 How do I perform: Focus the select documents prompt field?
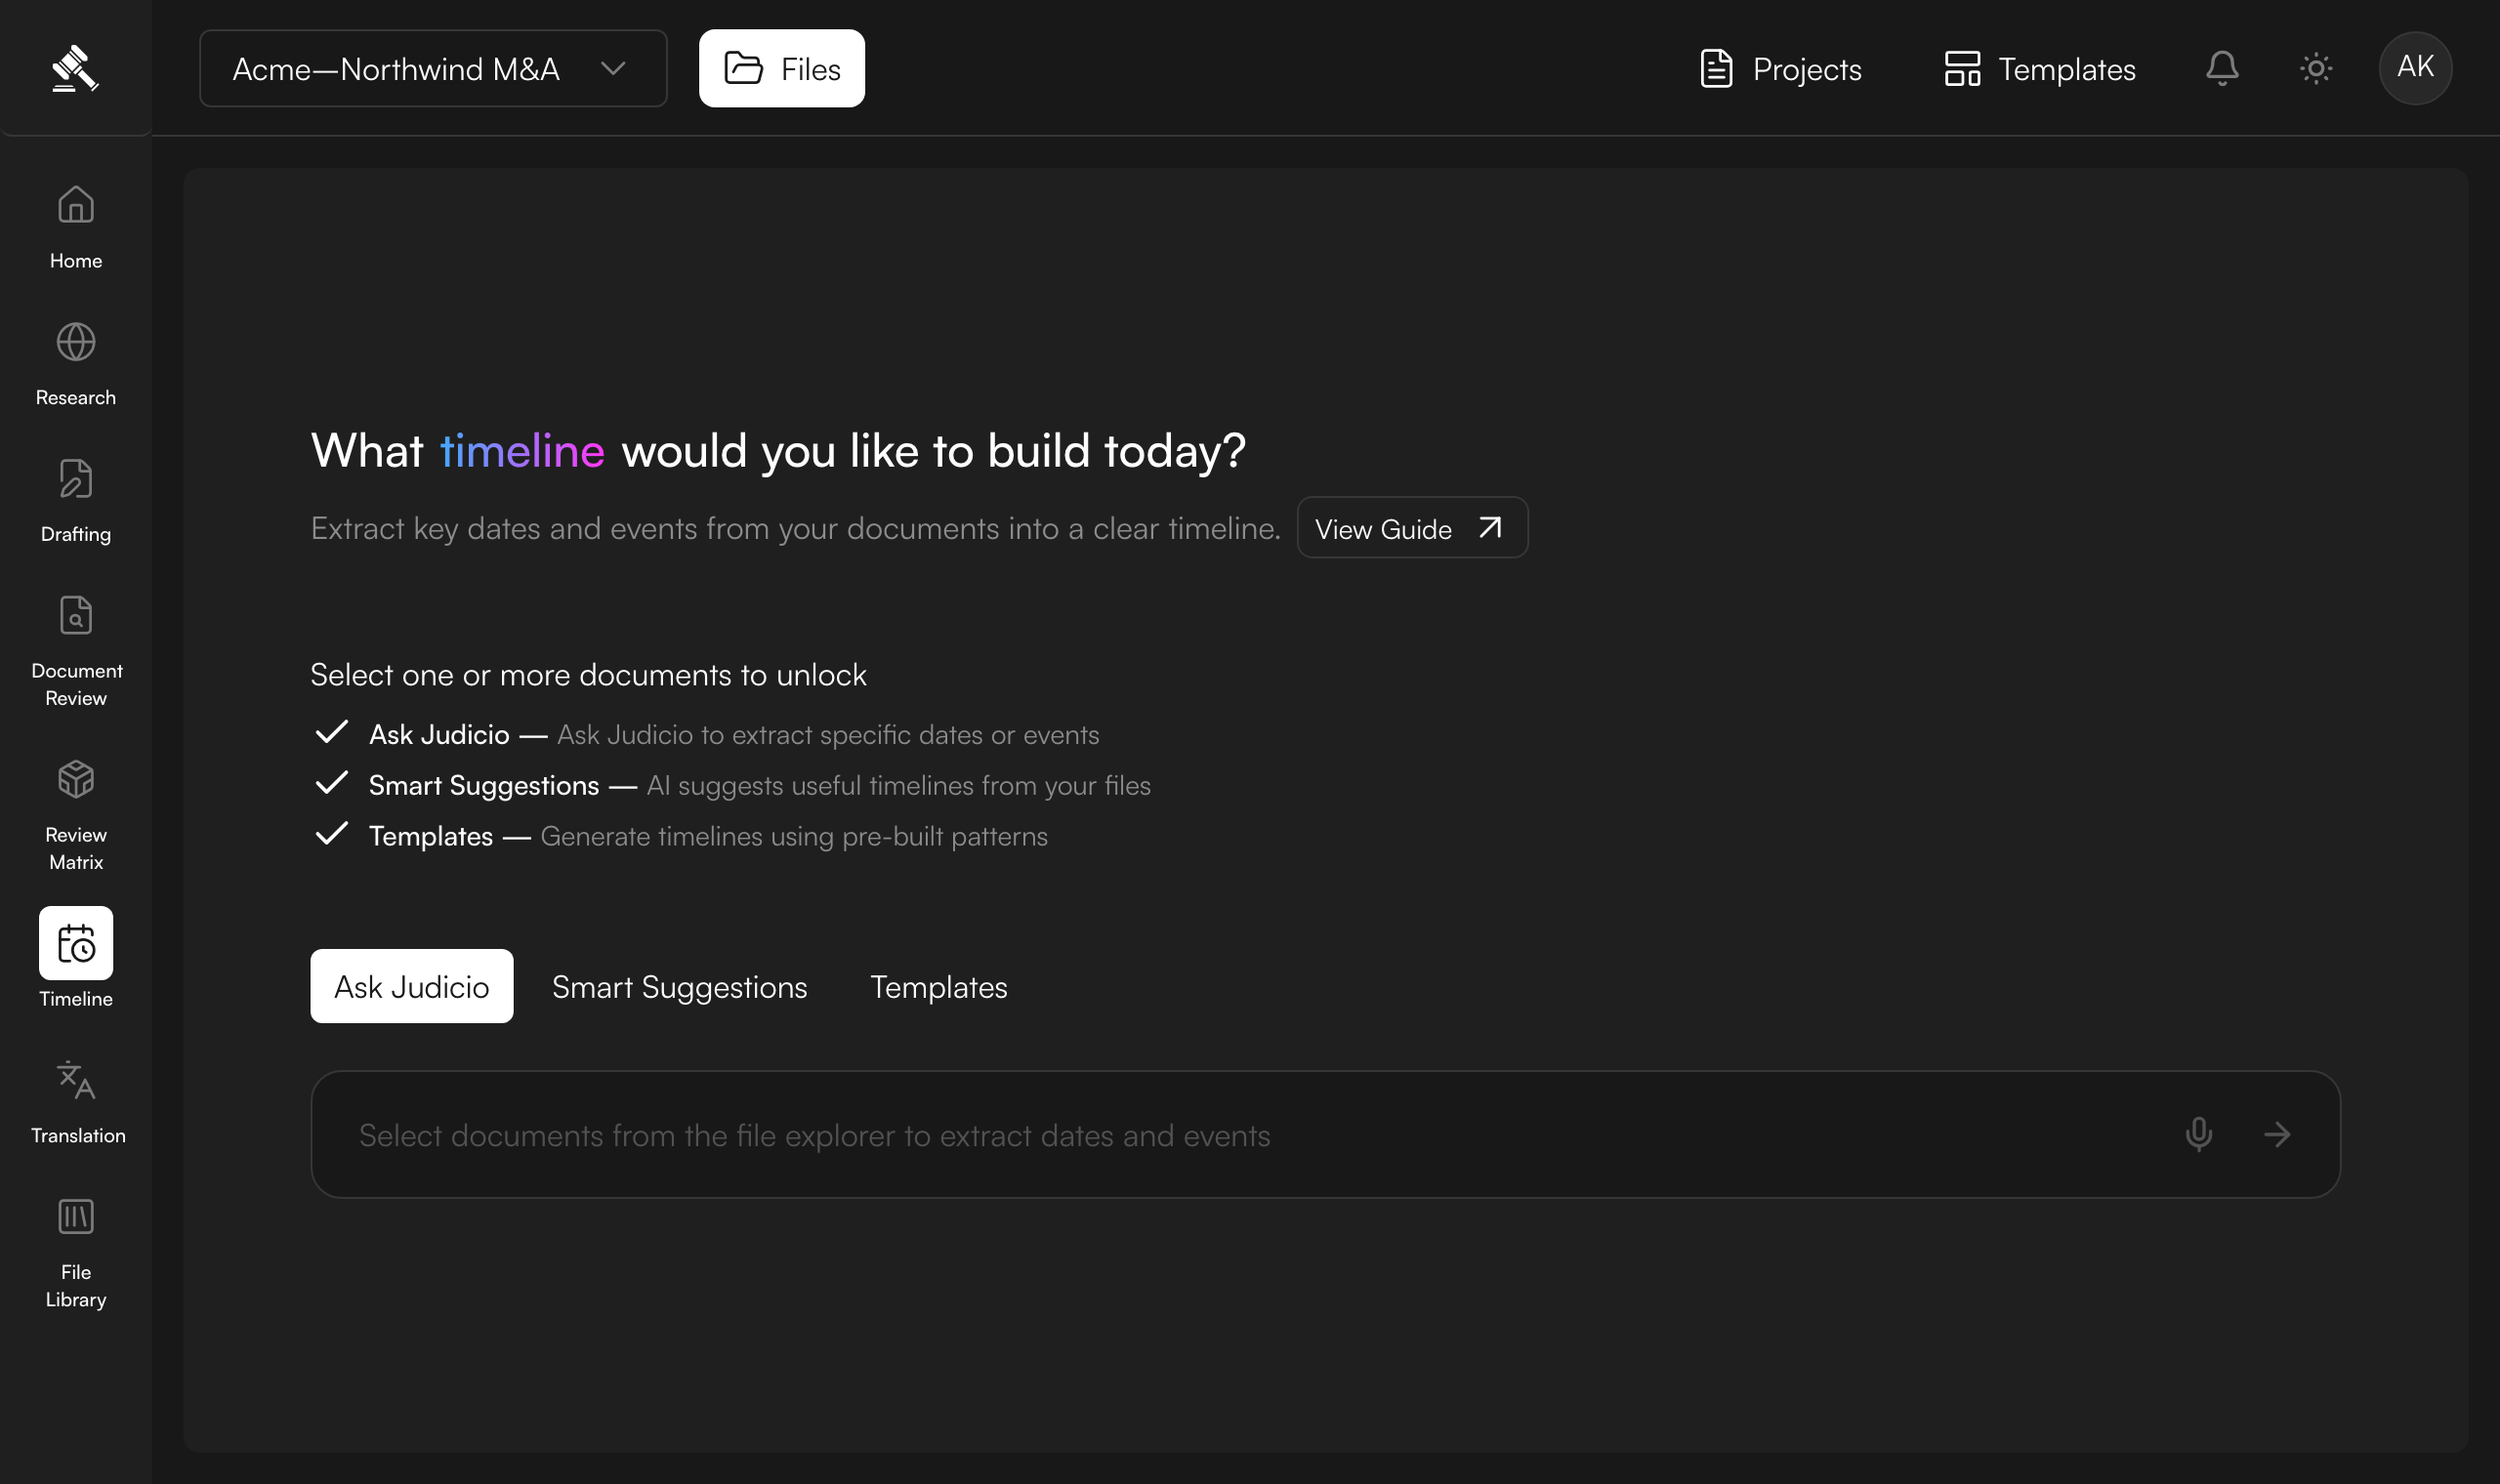(x=1325, y=1134)
